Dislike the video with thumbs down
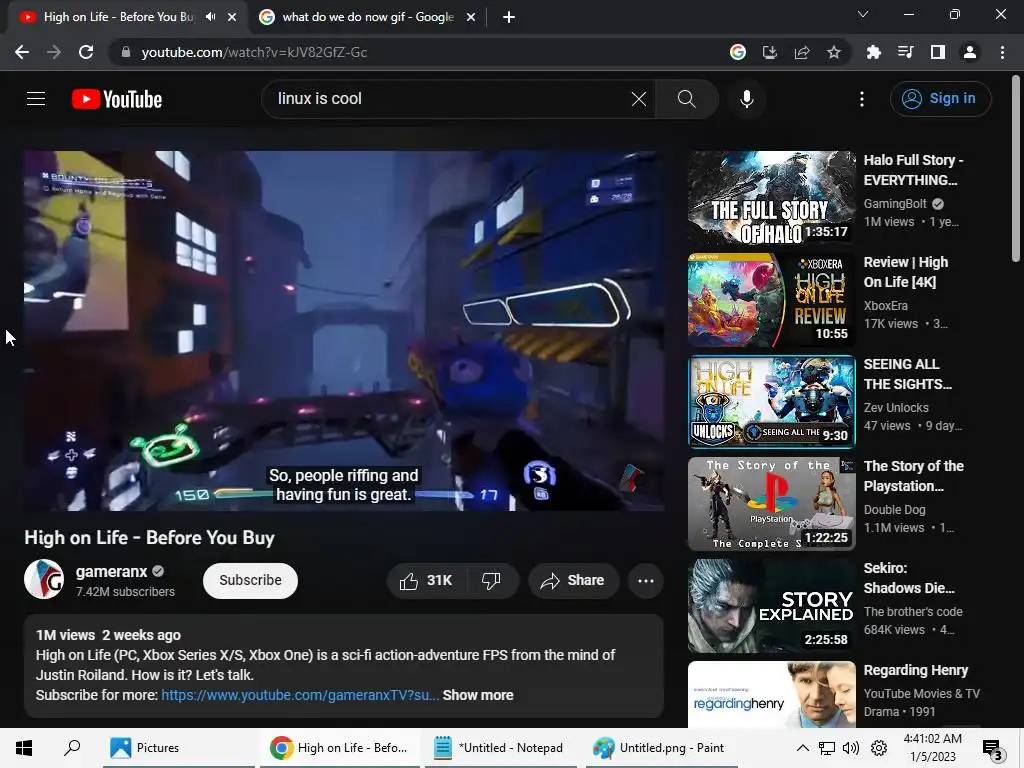 tap(491, 580)
